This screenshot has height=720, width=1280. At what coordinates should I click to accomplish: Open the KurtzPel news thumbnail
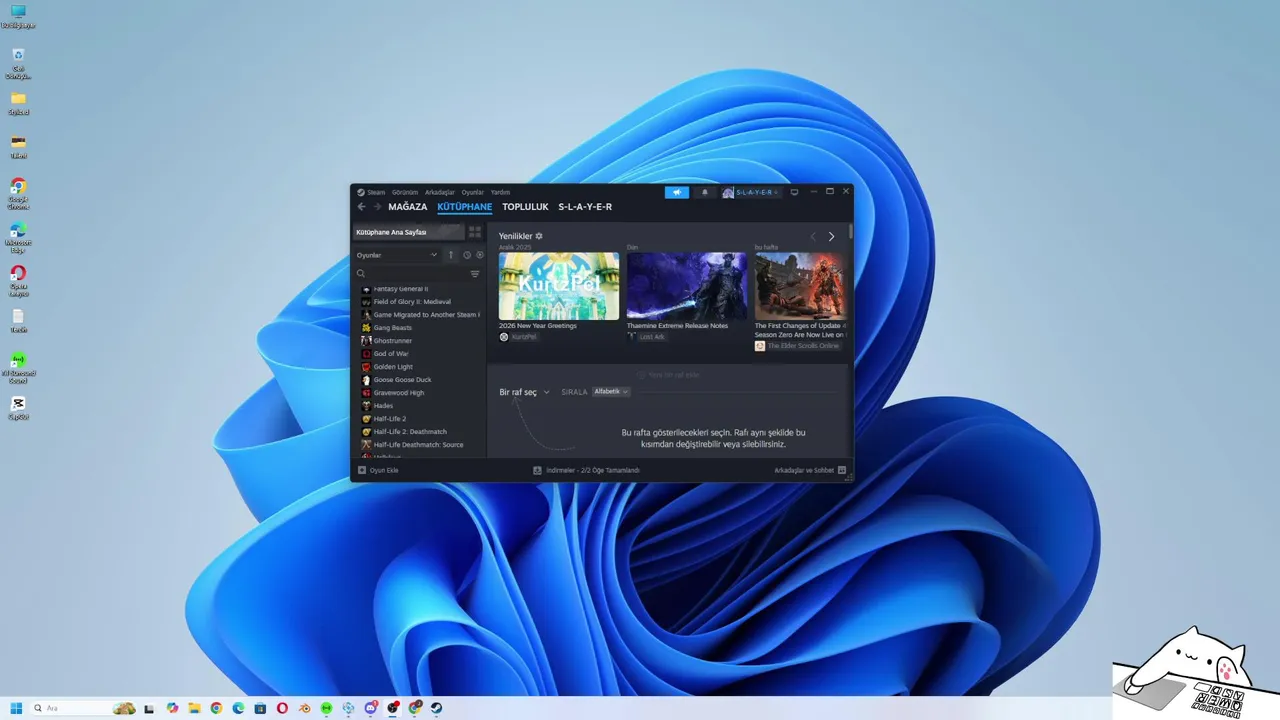click(559, 286)
